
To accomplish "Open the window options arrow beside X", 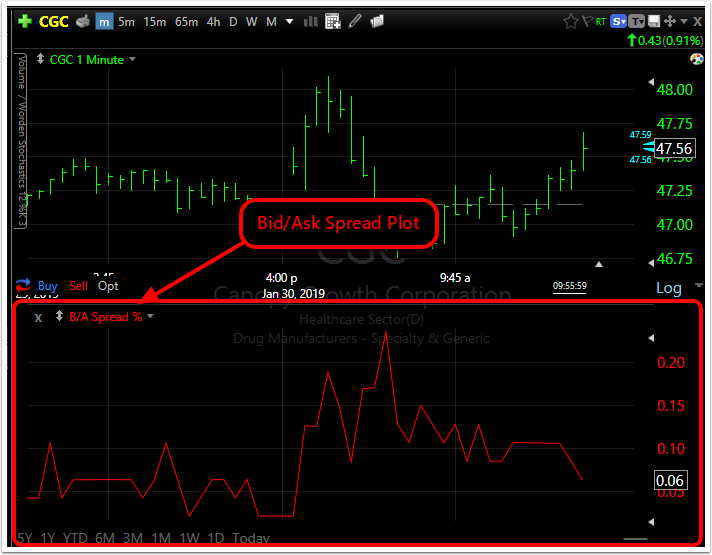I will pos(684,21).
